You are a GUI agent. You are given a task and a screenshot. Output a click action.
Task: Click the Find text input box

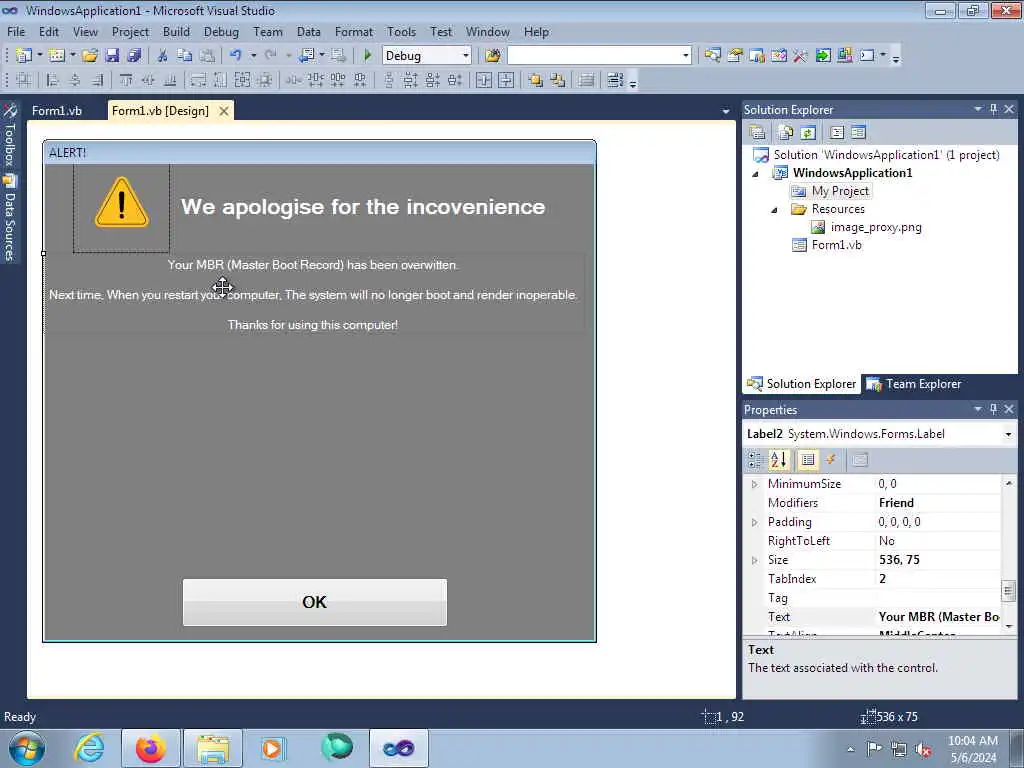593,56
